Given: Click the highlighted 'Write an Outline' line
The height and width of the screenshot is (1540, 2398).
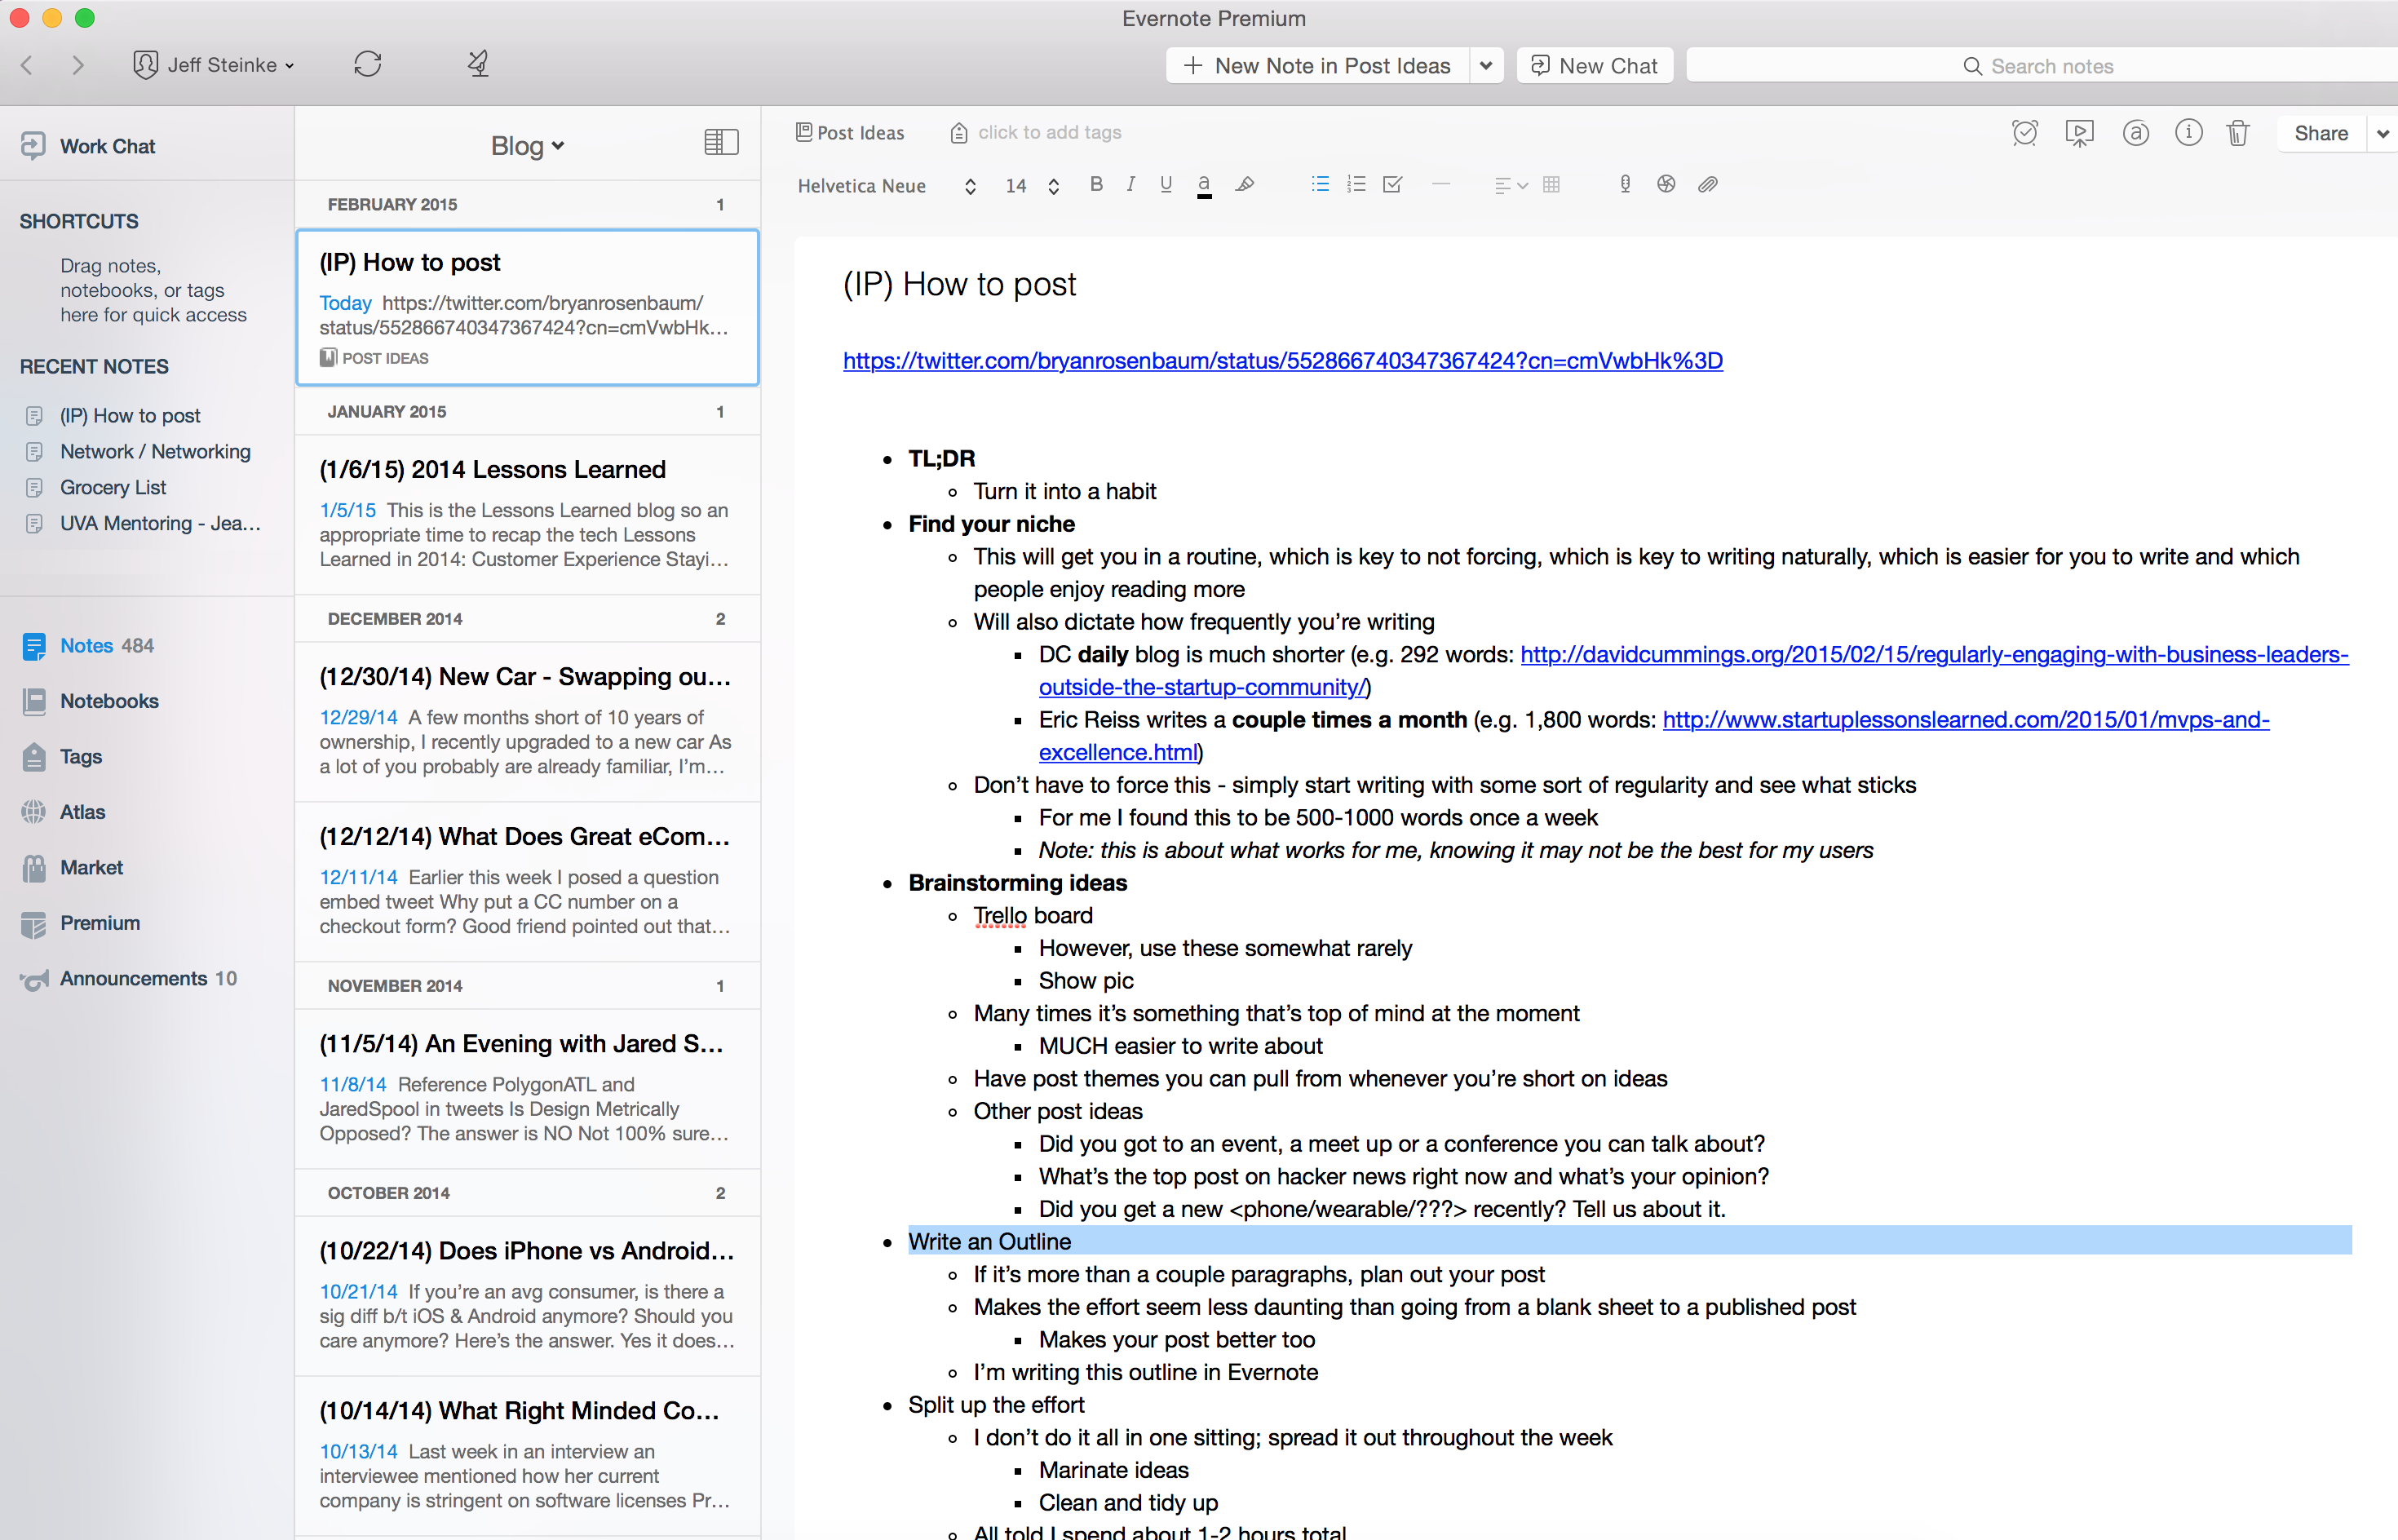Looking at the screenshot, I should (1629, 1241).
